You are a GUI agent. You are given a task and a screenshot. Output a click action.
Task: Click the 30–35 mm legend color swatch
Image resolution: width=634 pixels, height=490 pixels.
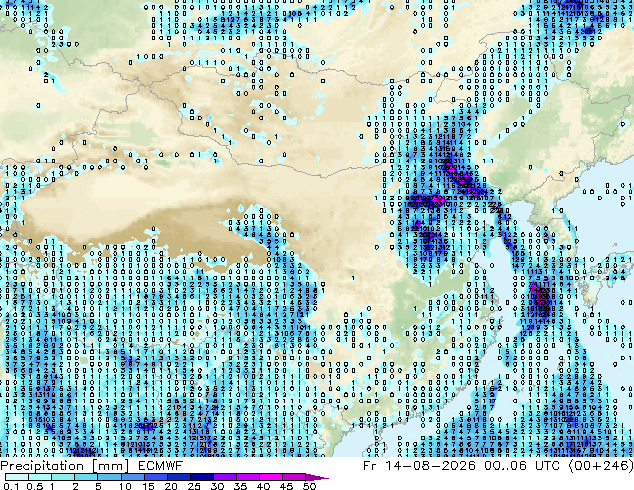tap(225, 477)
